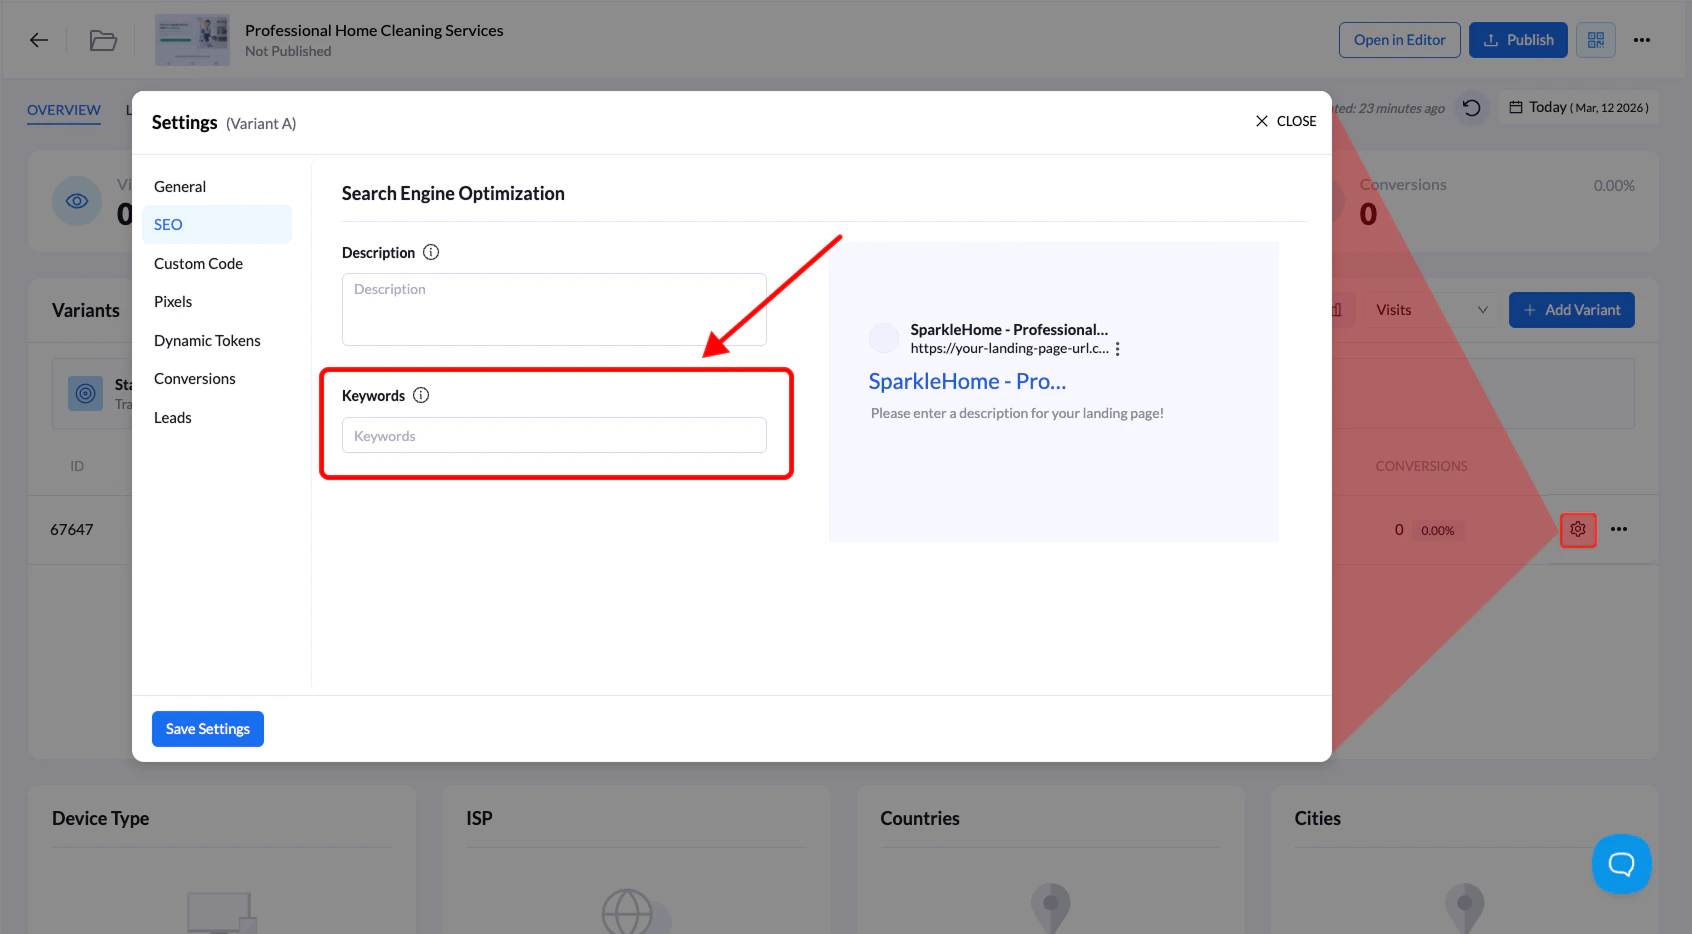Open the landing page thumbnail preview
The height and width of the screenshot is (934, 1692).
[x=192, y=40]
